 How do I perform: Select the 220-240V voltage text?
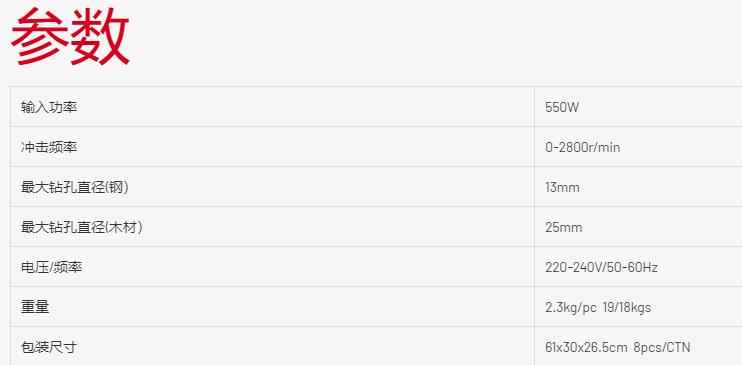tap(573, 268)
